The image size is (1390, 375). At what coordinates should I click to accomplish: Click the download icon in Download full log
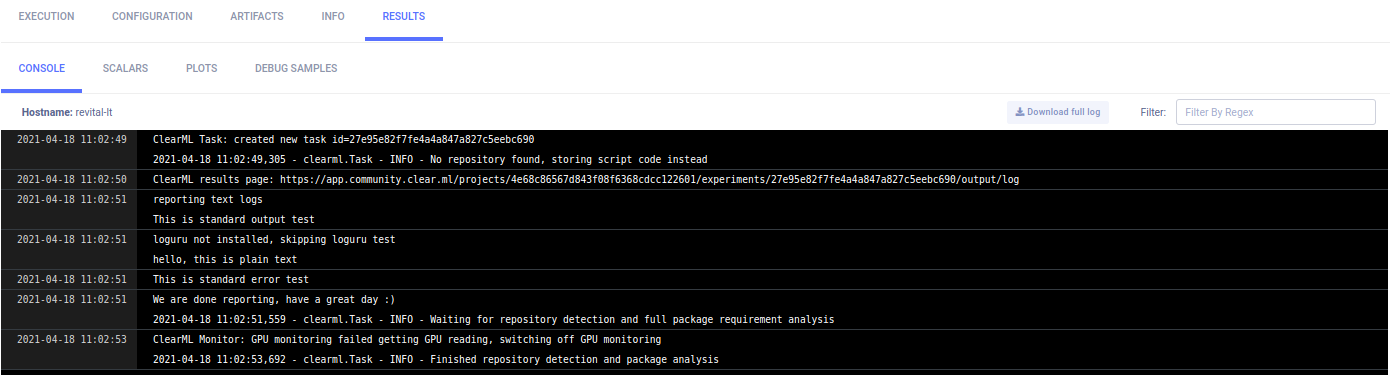point(1020,112)
